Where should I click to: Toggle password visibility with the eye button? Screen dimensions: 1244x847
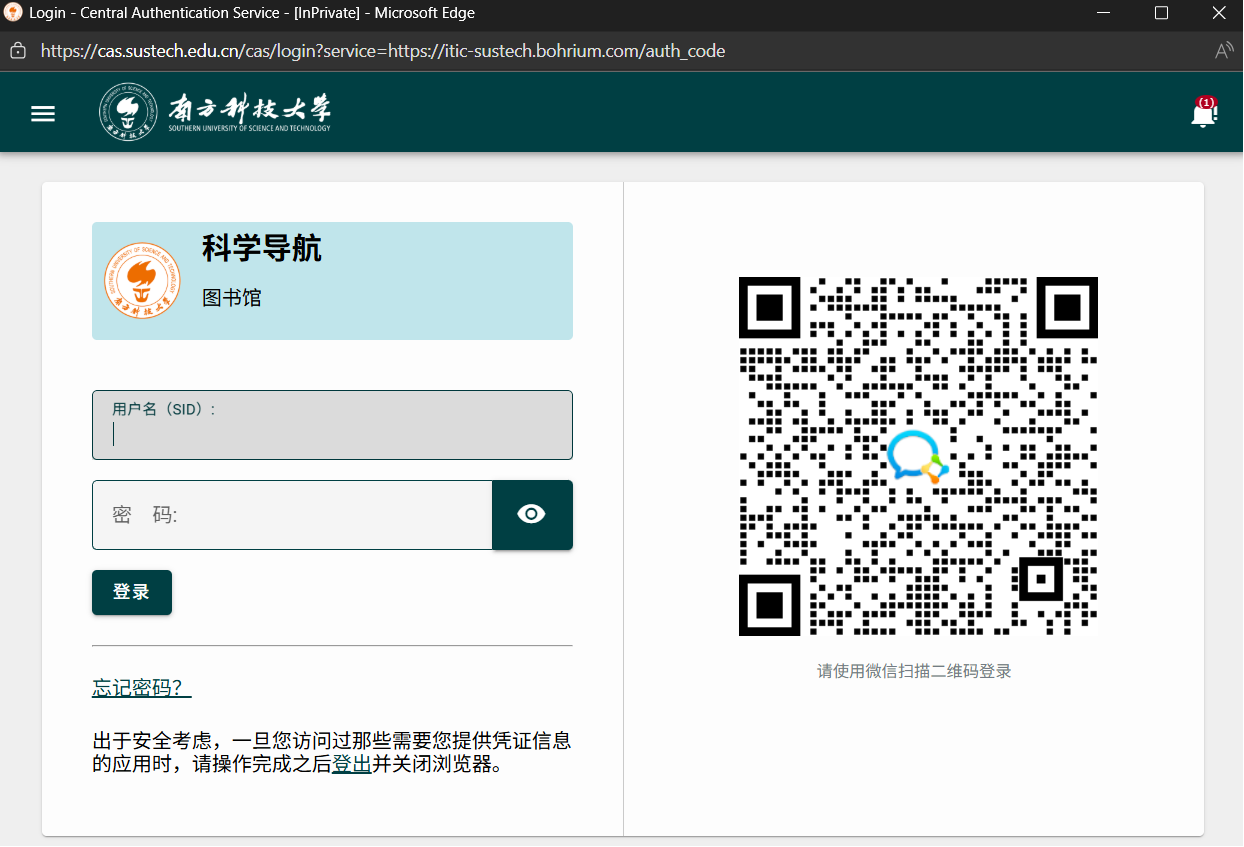[x=532, y=515]
